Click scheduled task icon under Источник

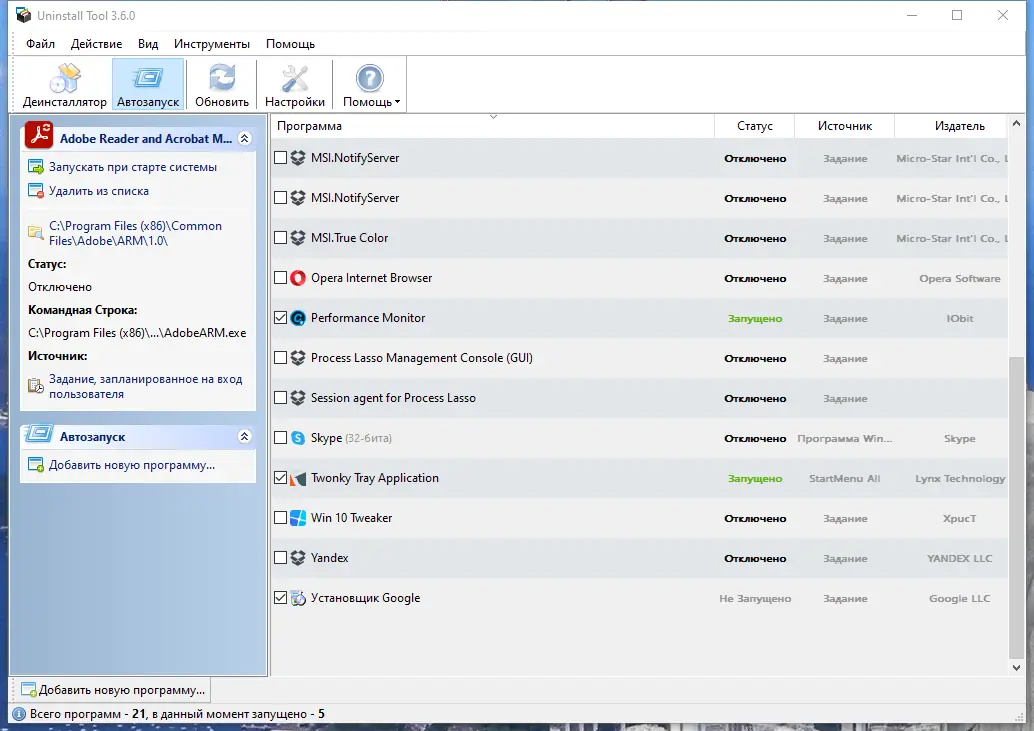click(x=36, y=386)
